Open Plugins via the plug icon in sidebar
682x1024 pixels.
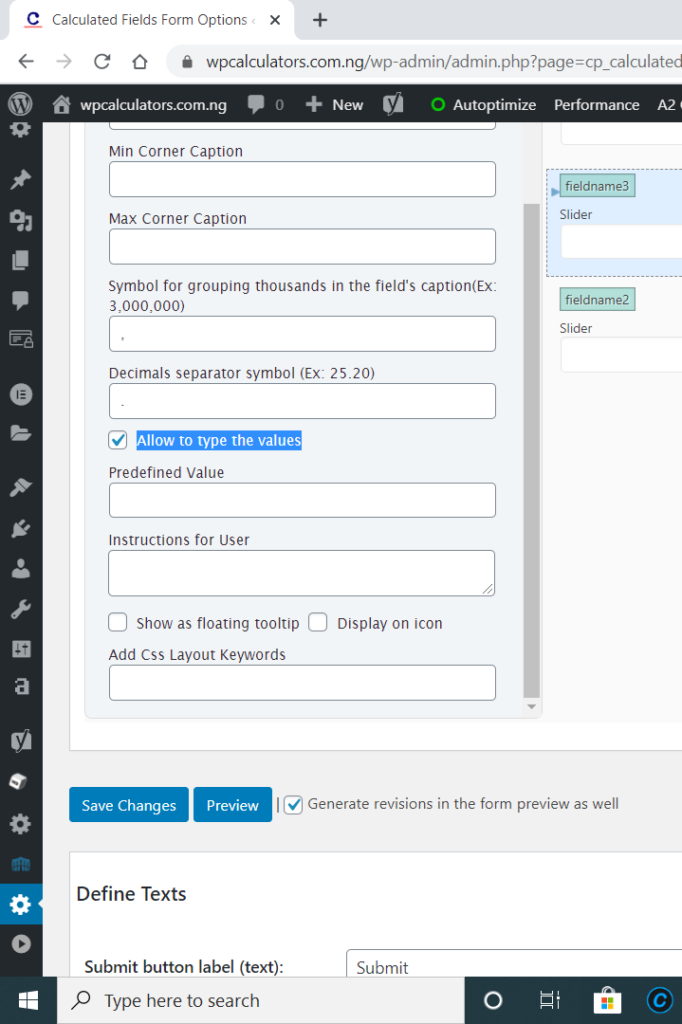pos(21,528)
